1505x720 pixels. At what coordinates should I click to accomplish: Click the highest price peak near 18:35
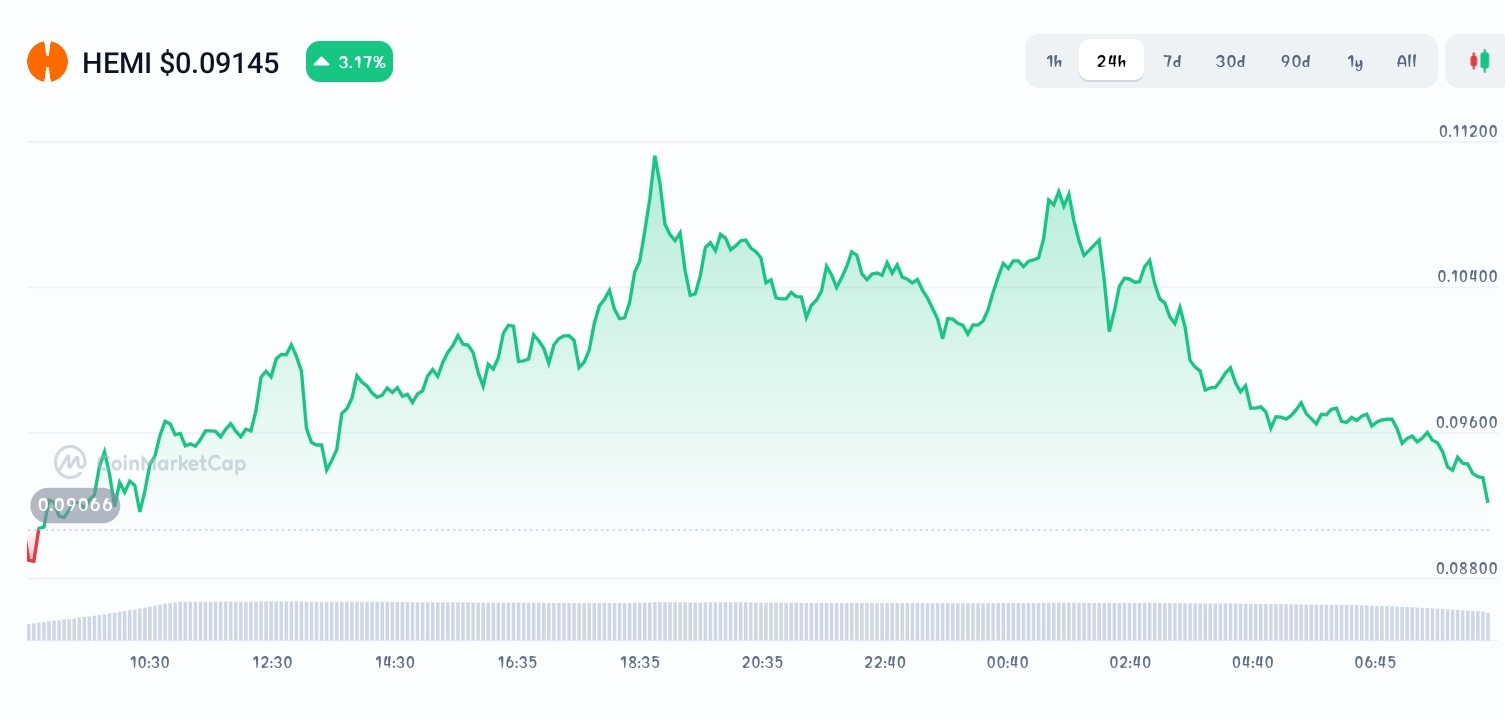655,158
